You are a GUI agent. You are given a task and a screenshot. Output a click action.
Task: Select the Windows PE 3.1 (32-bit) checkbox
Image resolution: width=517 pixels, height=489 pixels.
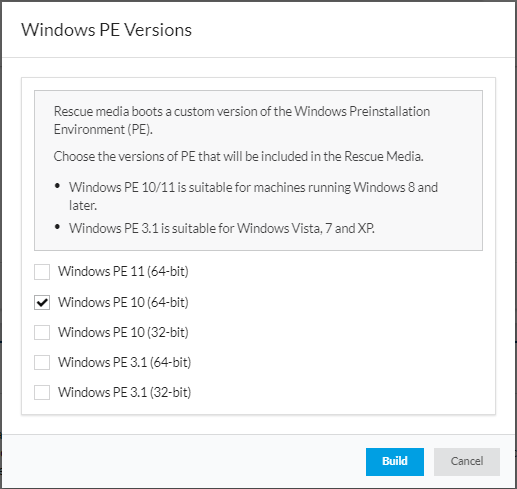click(42, 392)
